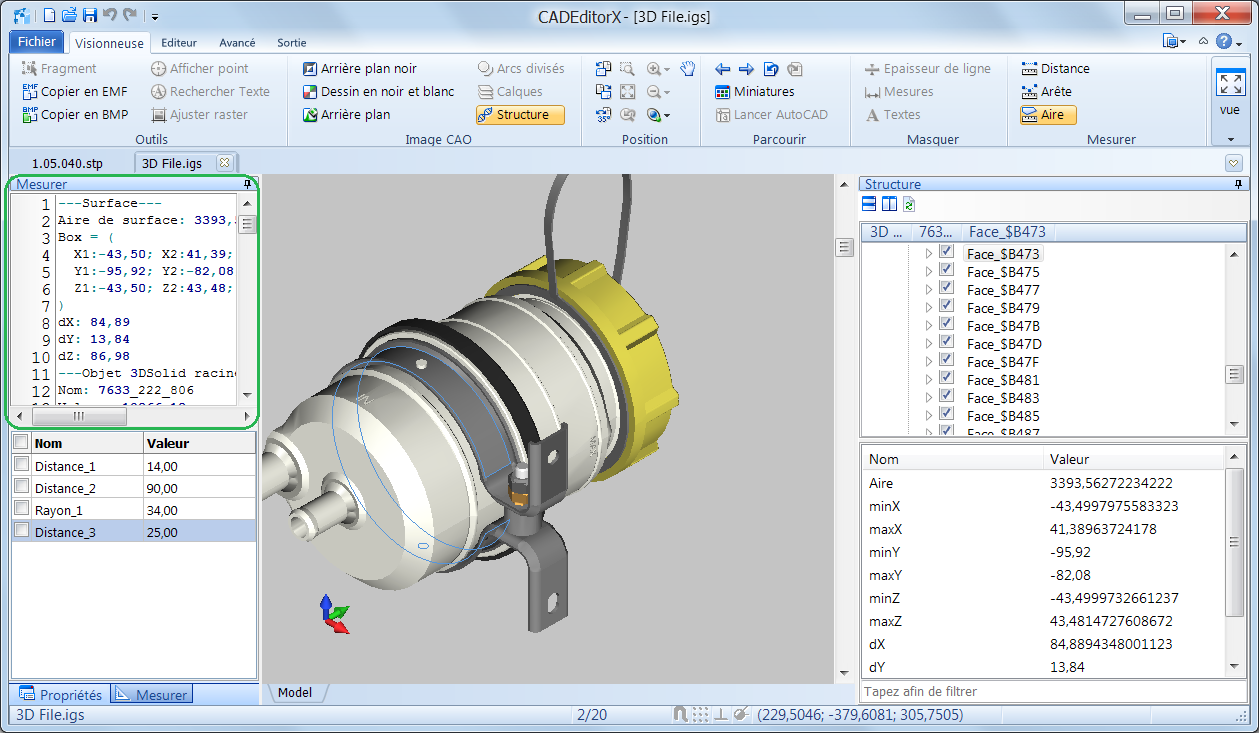Image resolution: width=1259 pixels, height=733 pixels.
Task: Open the 3D view orbit dropdown arrow
Action: click(x=667, y=116)
